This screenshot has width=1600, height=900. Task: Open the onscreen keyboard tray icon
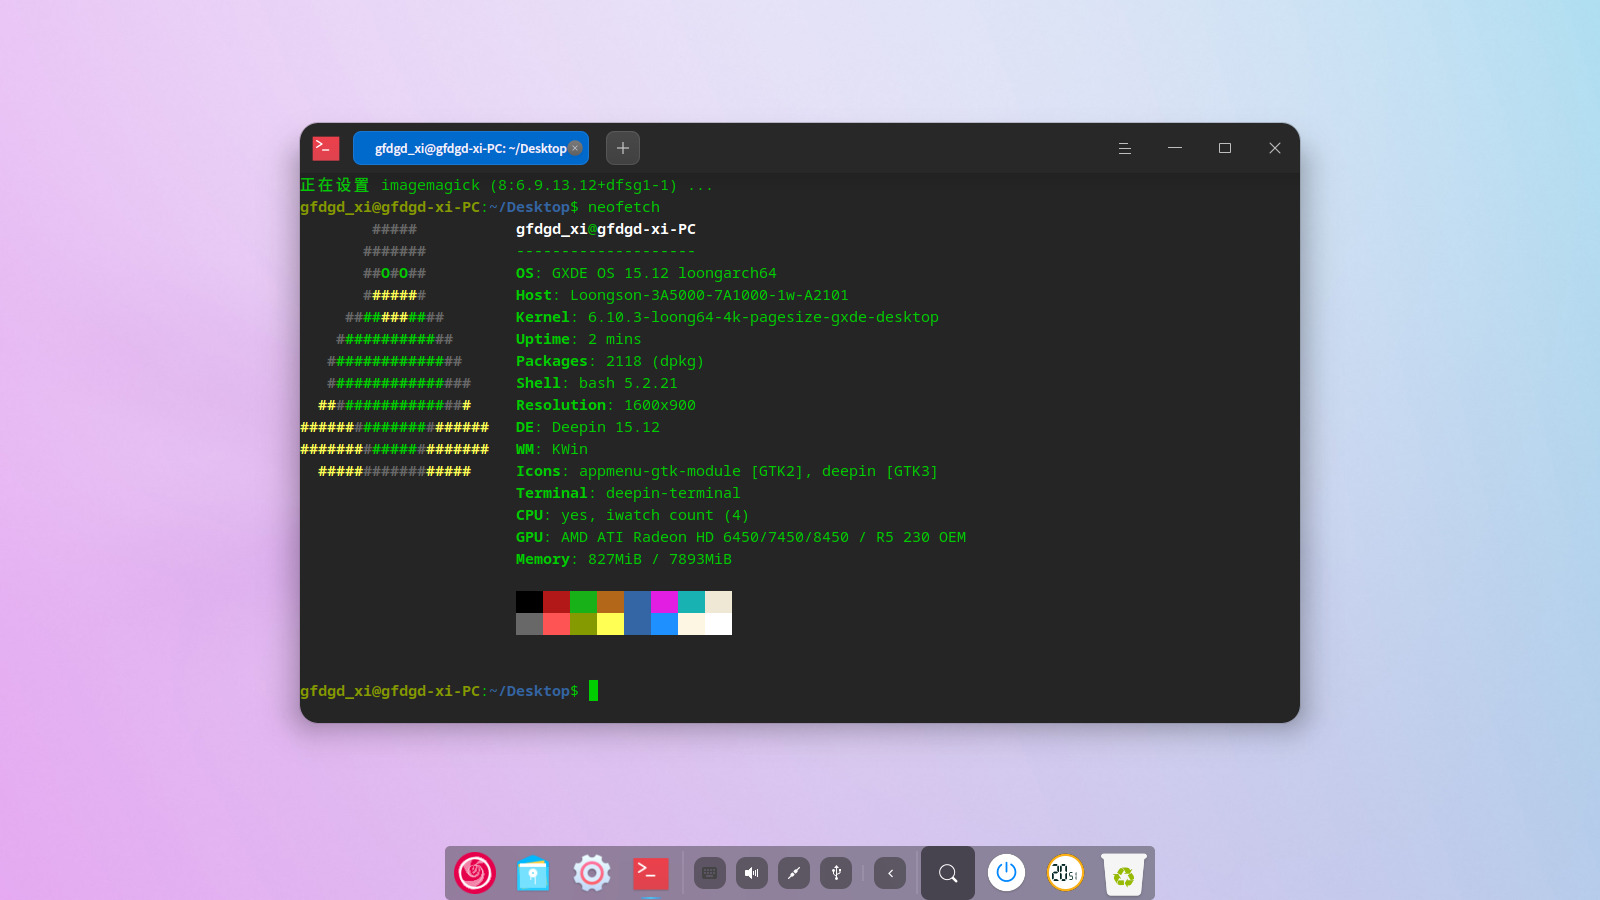click(709, 873)
